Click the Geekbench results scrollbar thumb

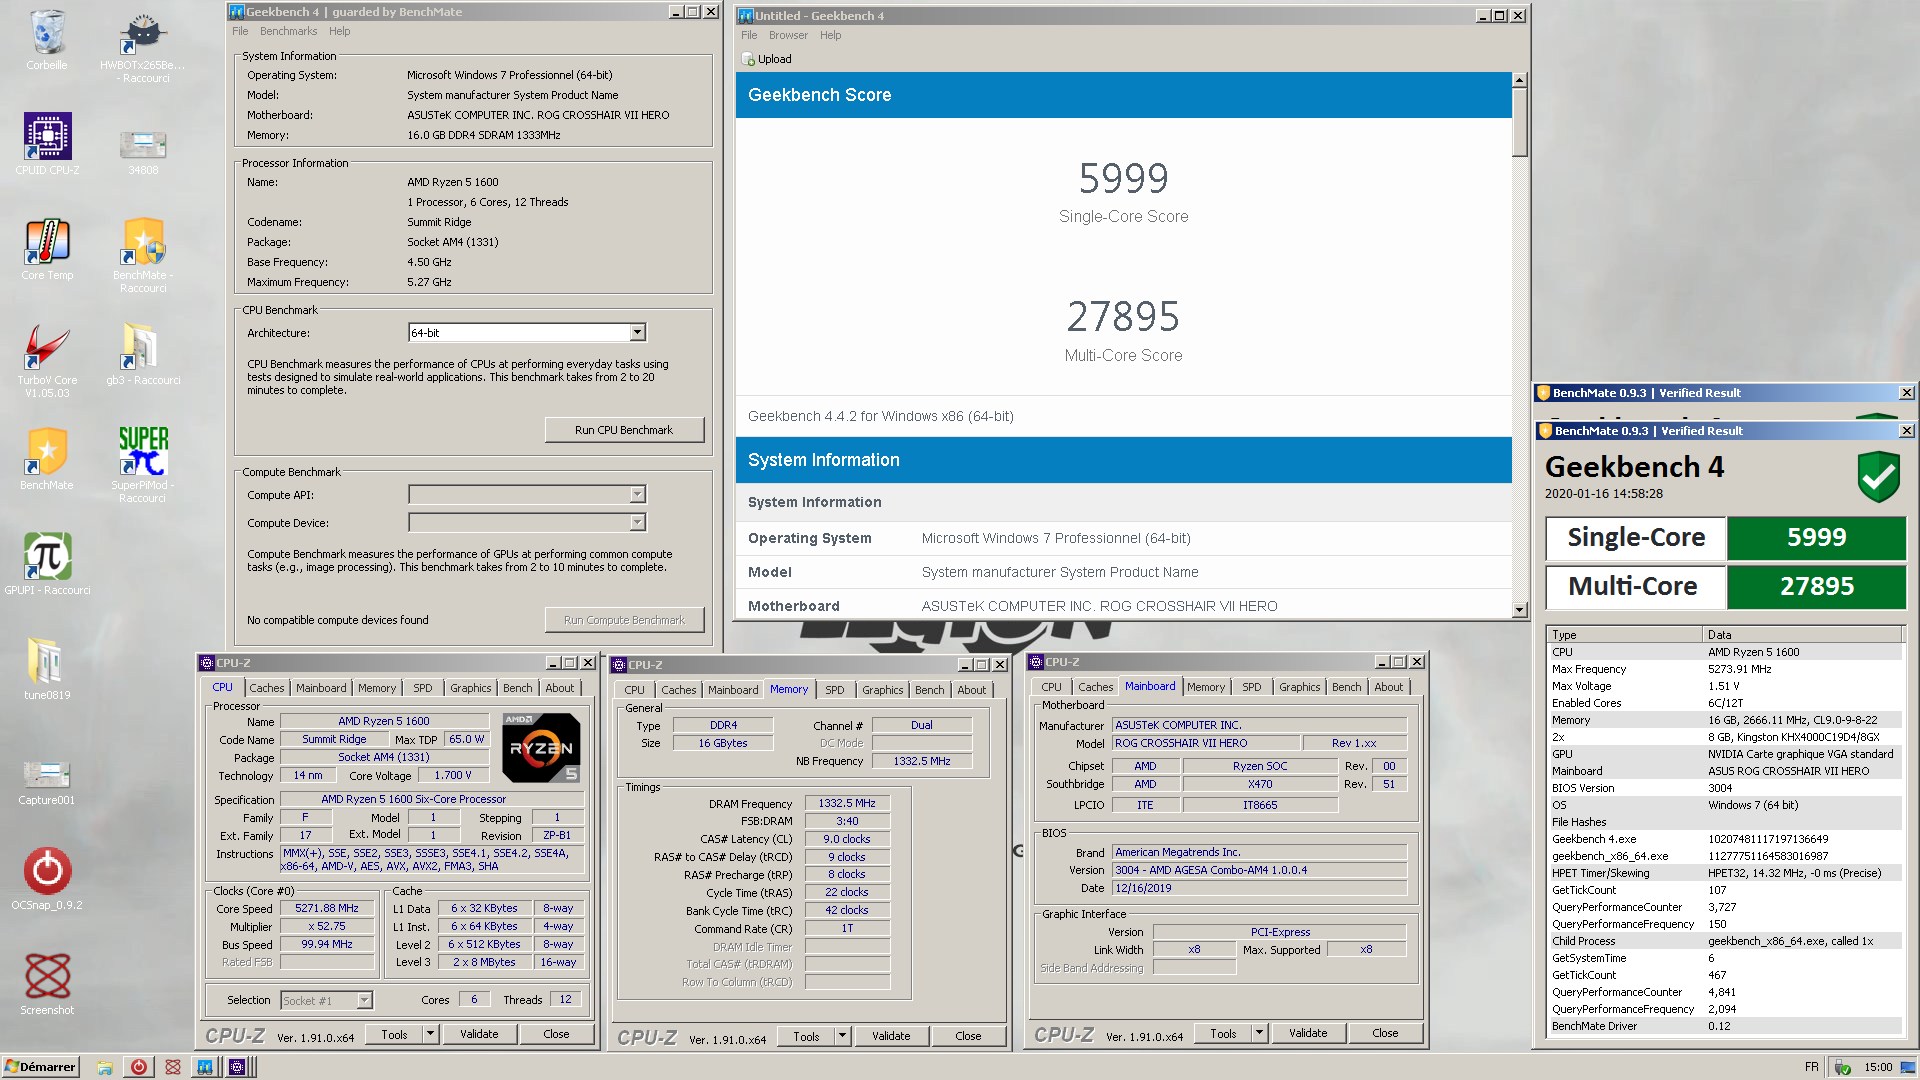click(1520, 122)
